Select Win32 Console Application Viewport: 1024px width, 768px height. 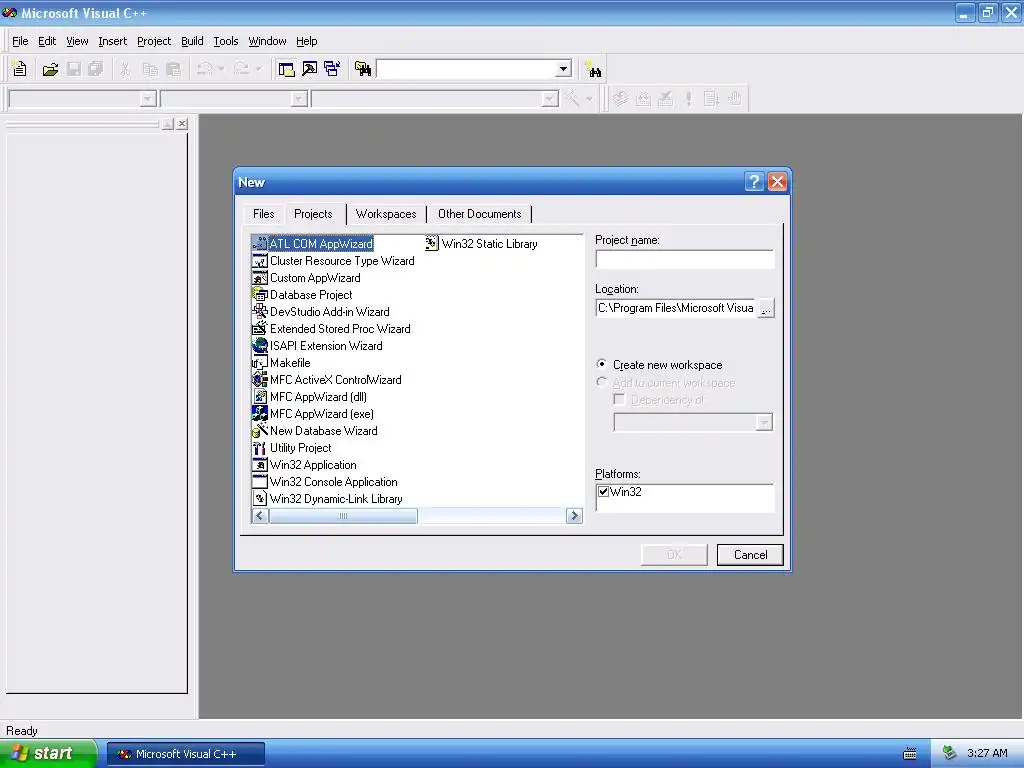[325, 481]
